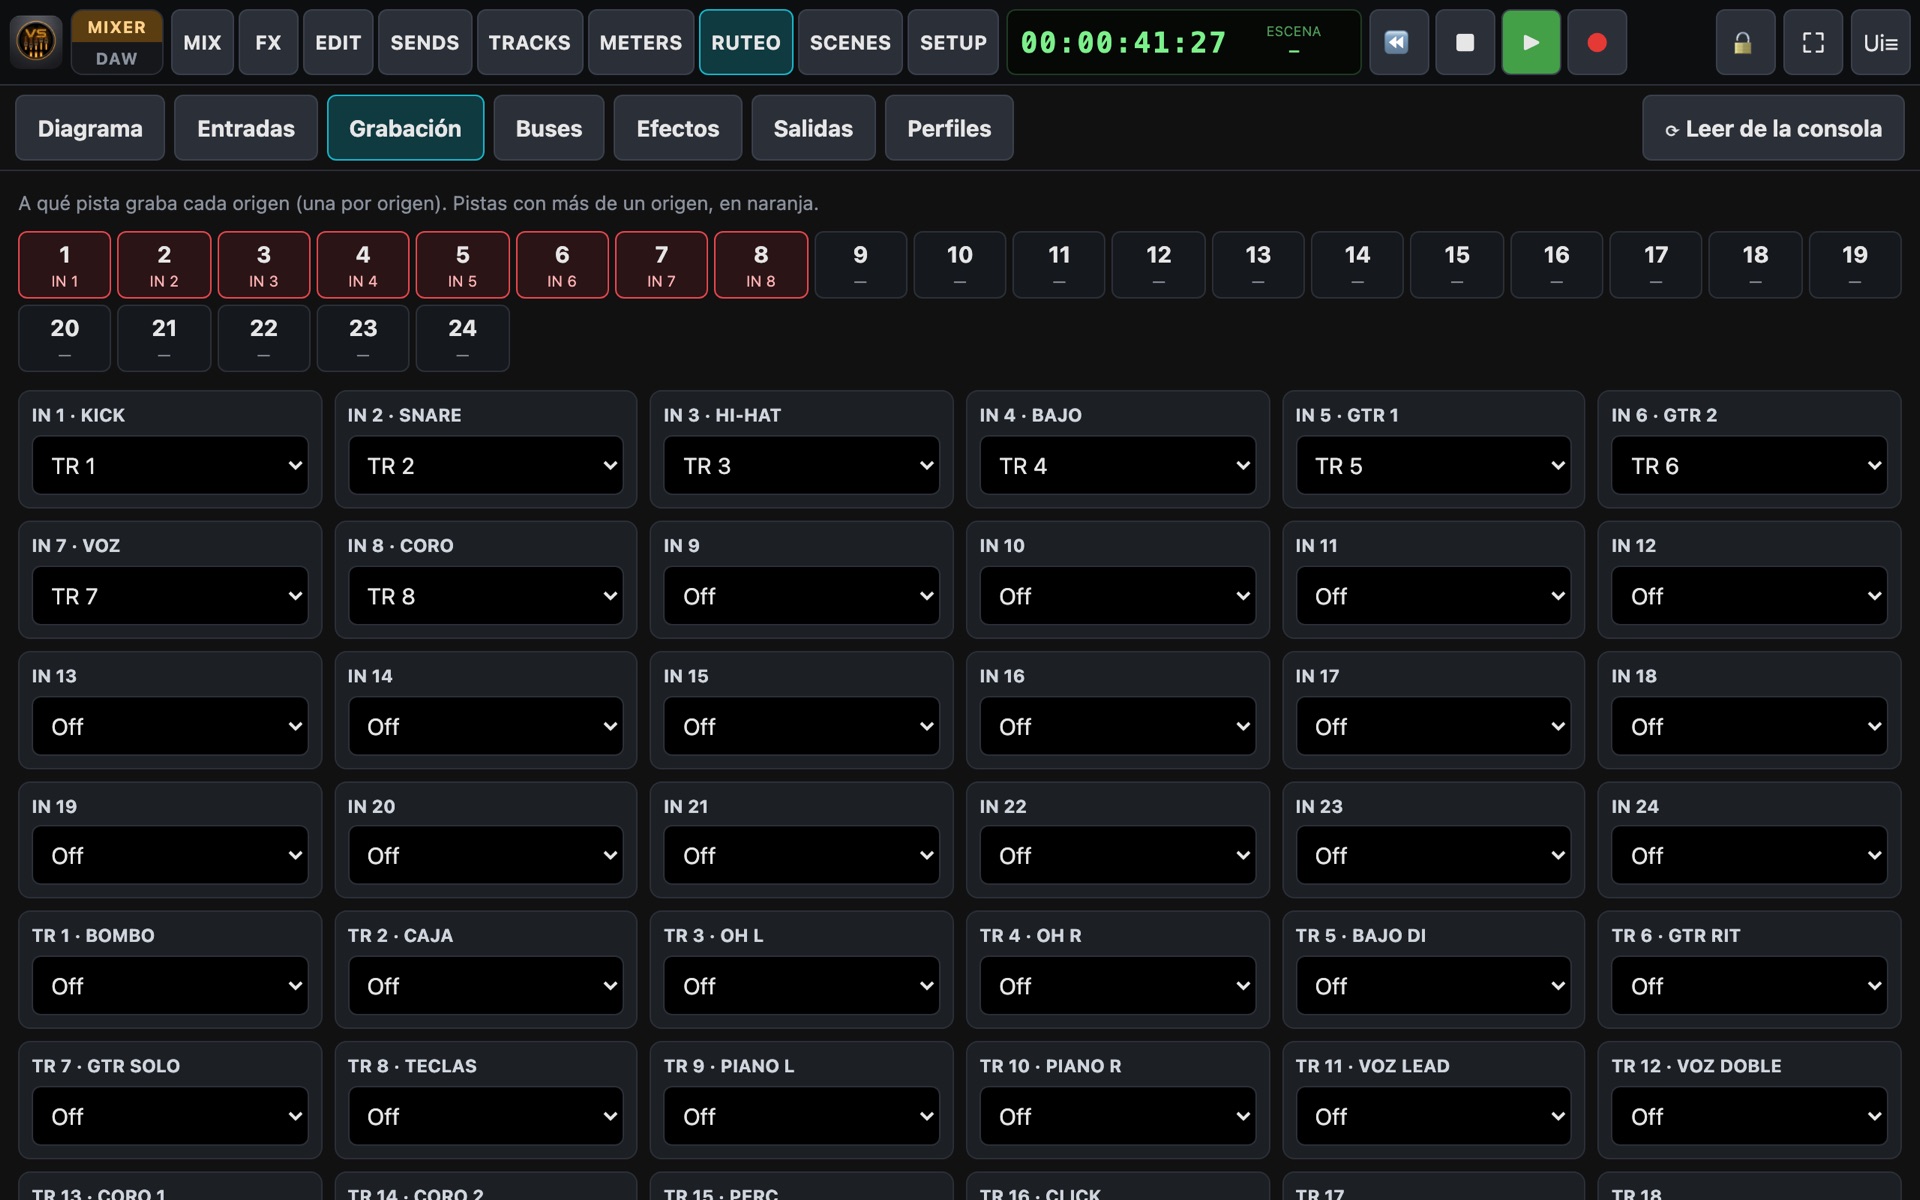Open IN 8 · CORO track dropdown

tap(485, 596)
